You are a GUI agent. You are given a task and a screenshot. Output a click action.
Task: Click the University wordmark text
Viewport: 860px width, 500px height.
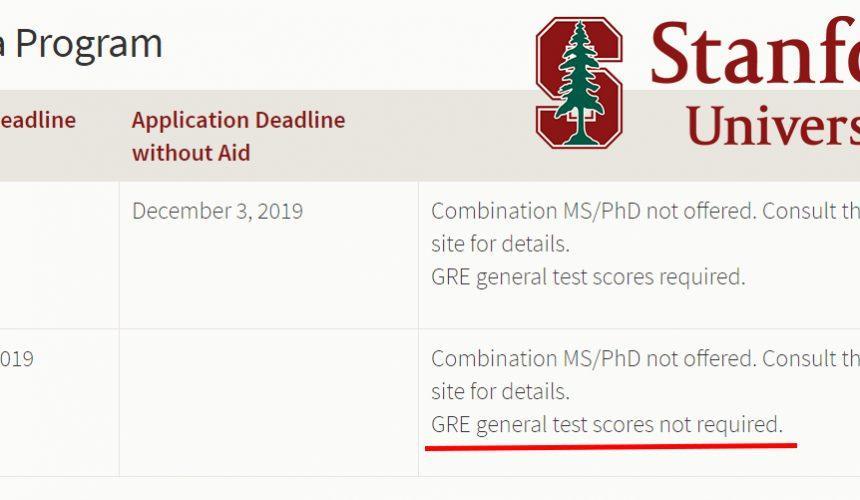tap(773, 125)
